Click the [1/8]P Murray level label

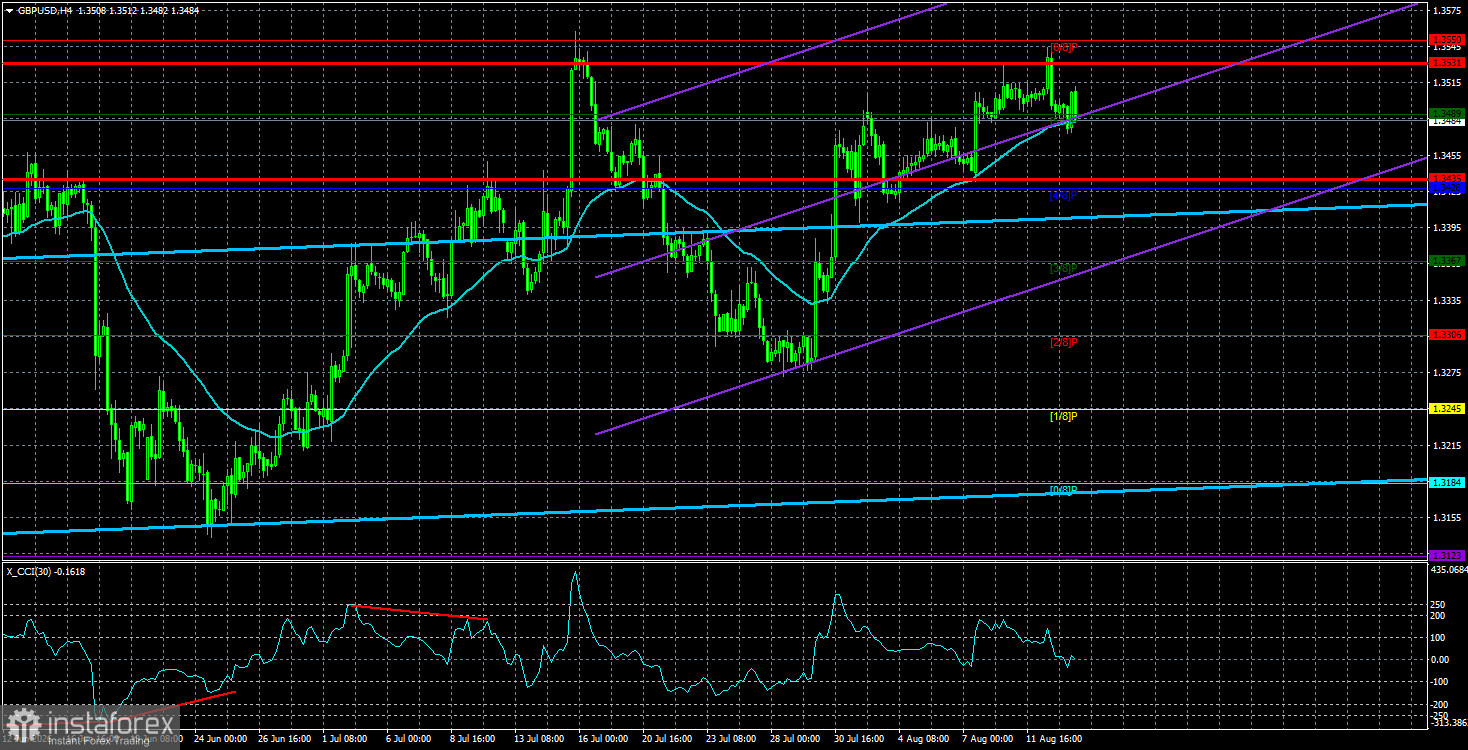tap(1063, 416)
